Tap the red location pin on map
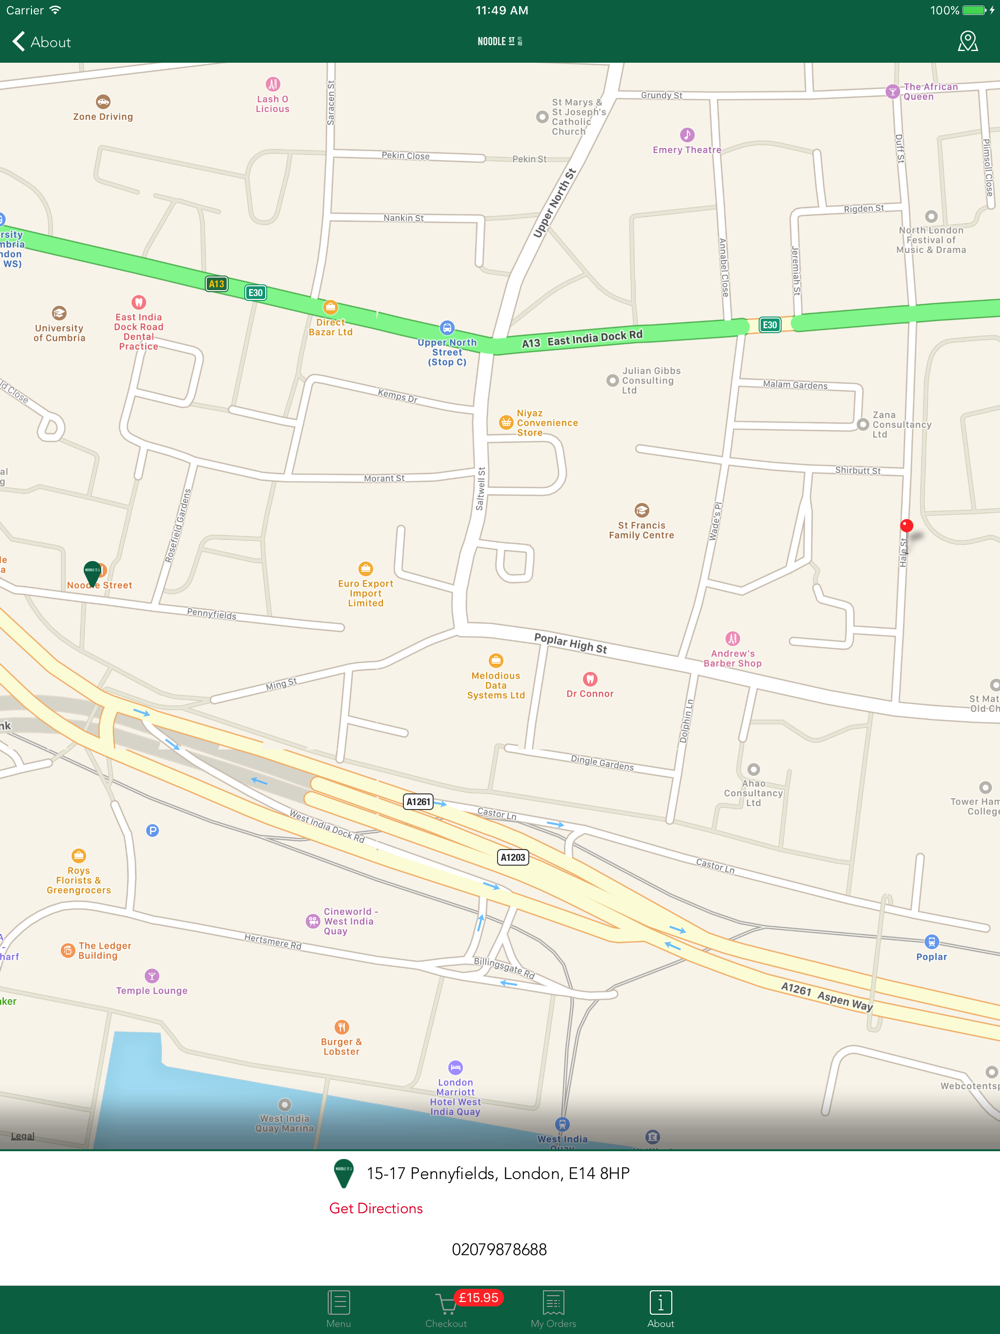 (x=906, y=526)
